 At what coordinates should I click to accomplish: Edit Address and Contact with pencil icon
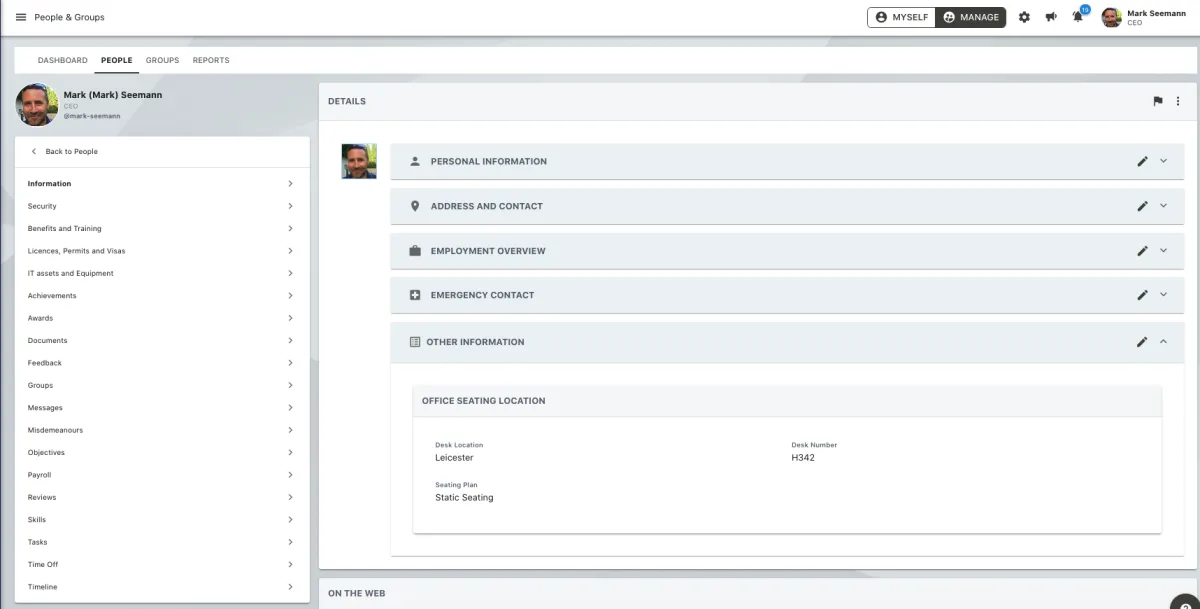point(1142,206)
